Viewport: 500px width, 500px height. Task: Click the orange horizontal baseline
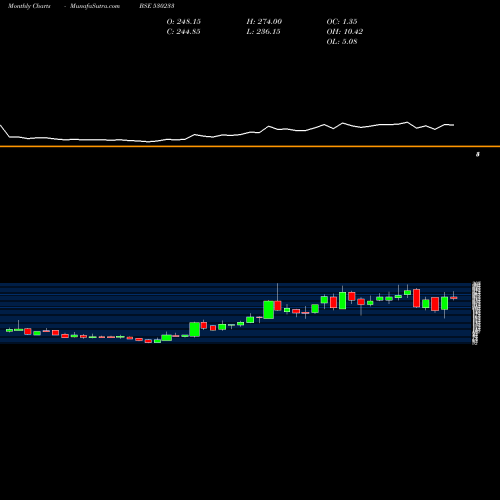pyautogui.click(x=250, y=146)
